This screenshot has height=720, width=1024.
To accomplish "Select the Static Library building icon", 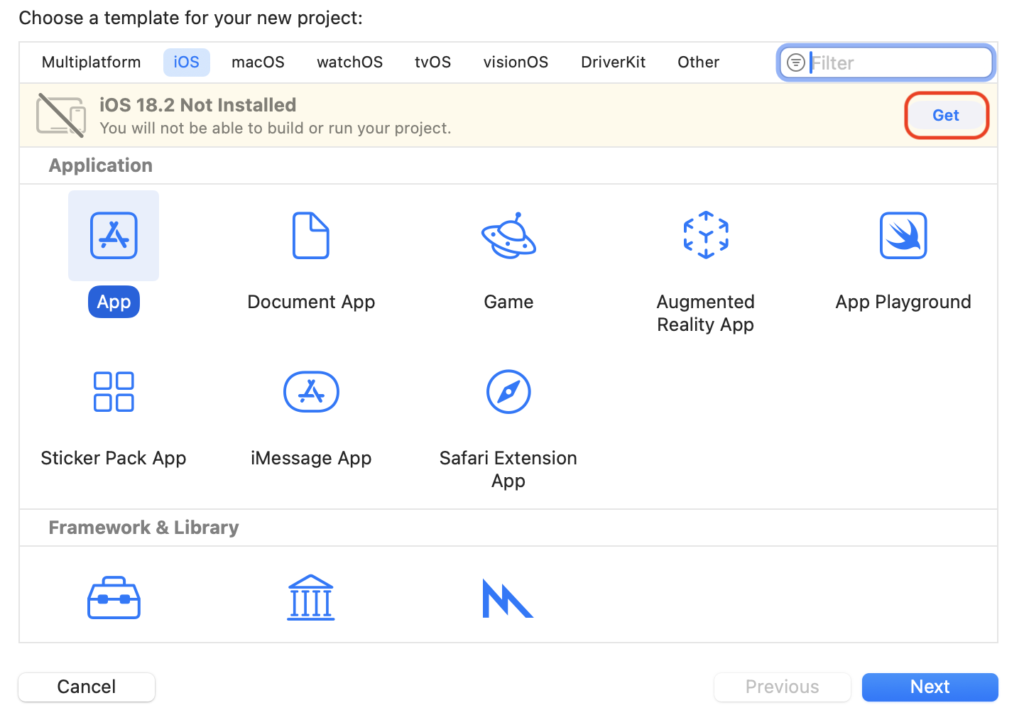I will coord(311,598).
